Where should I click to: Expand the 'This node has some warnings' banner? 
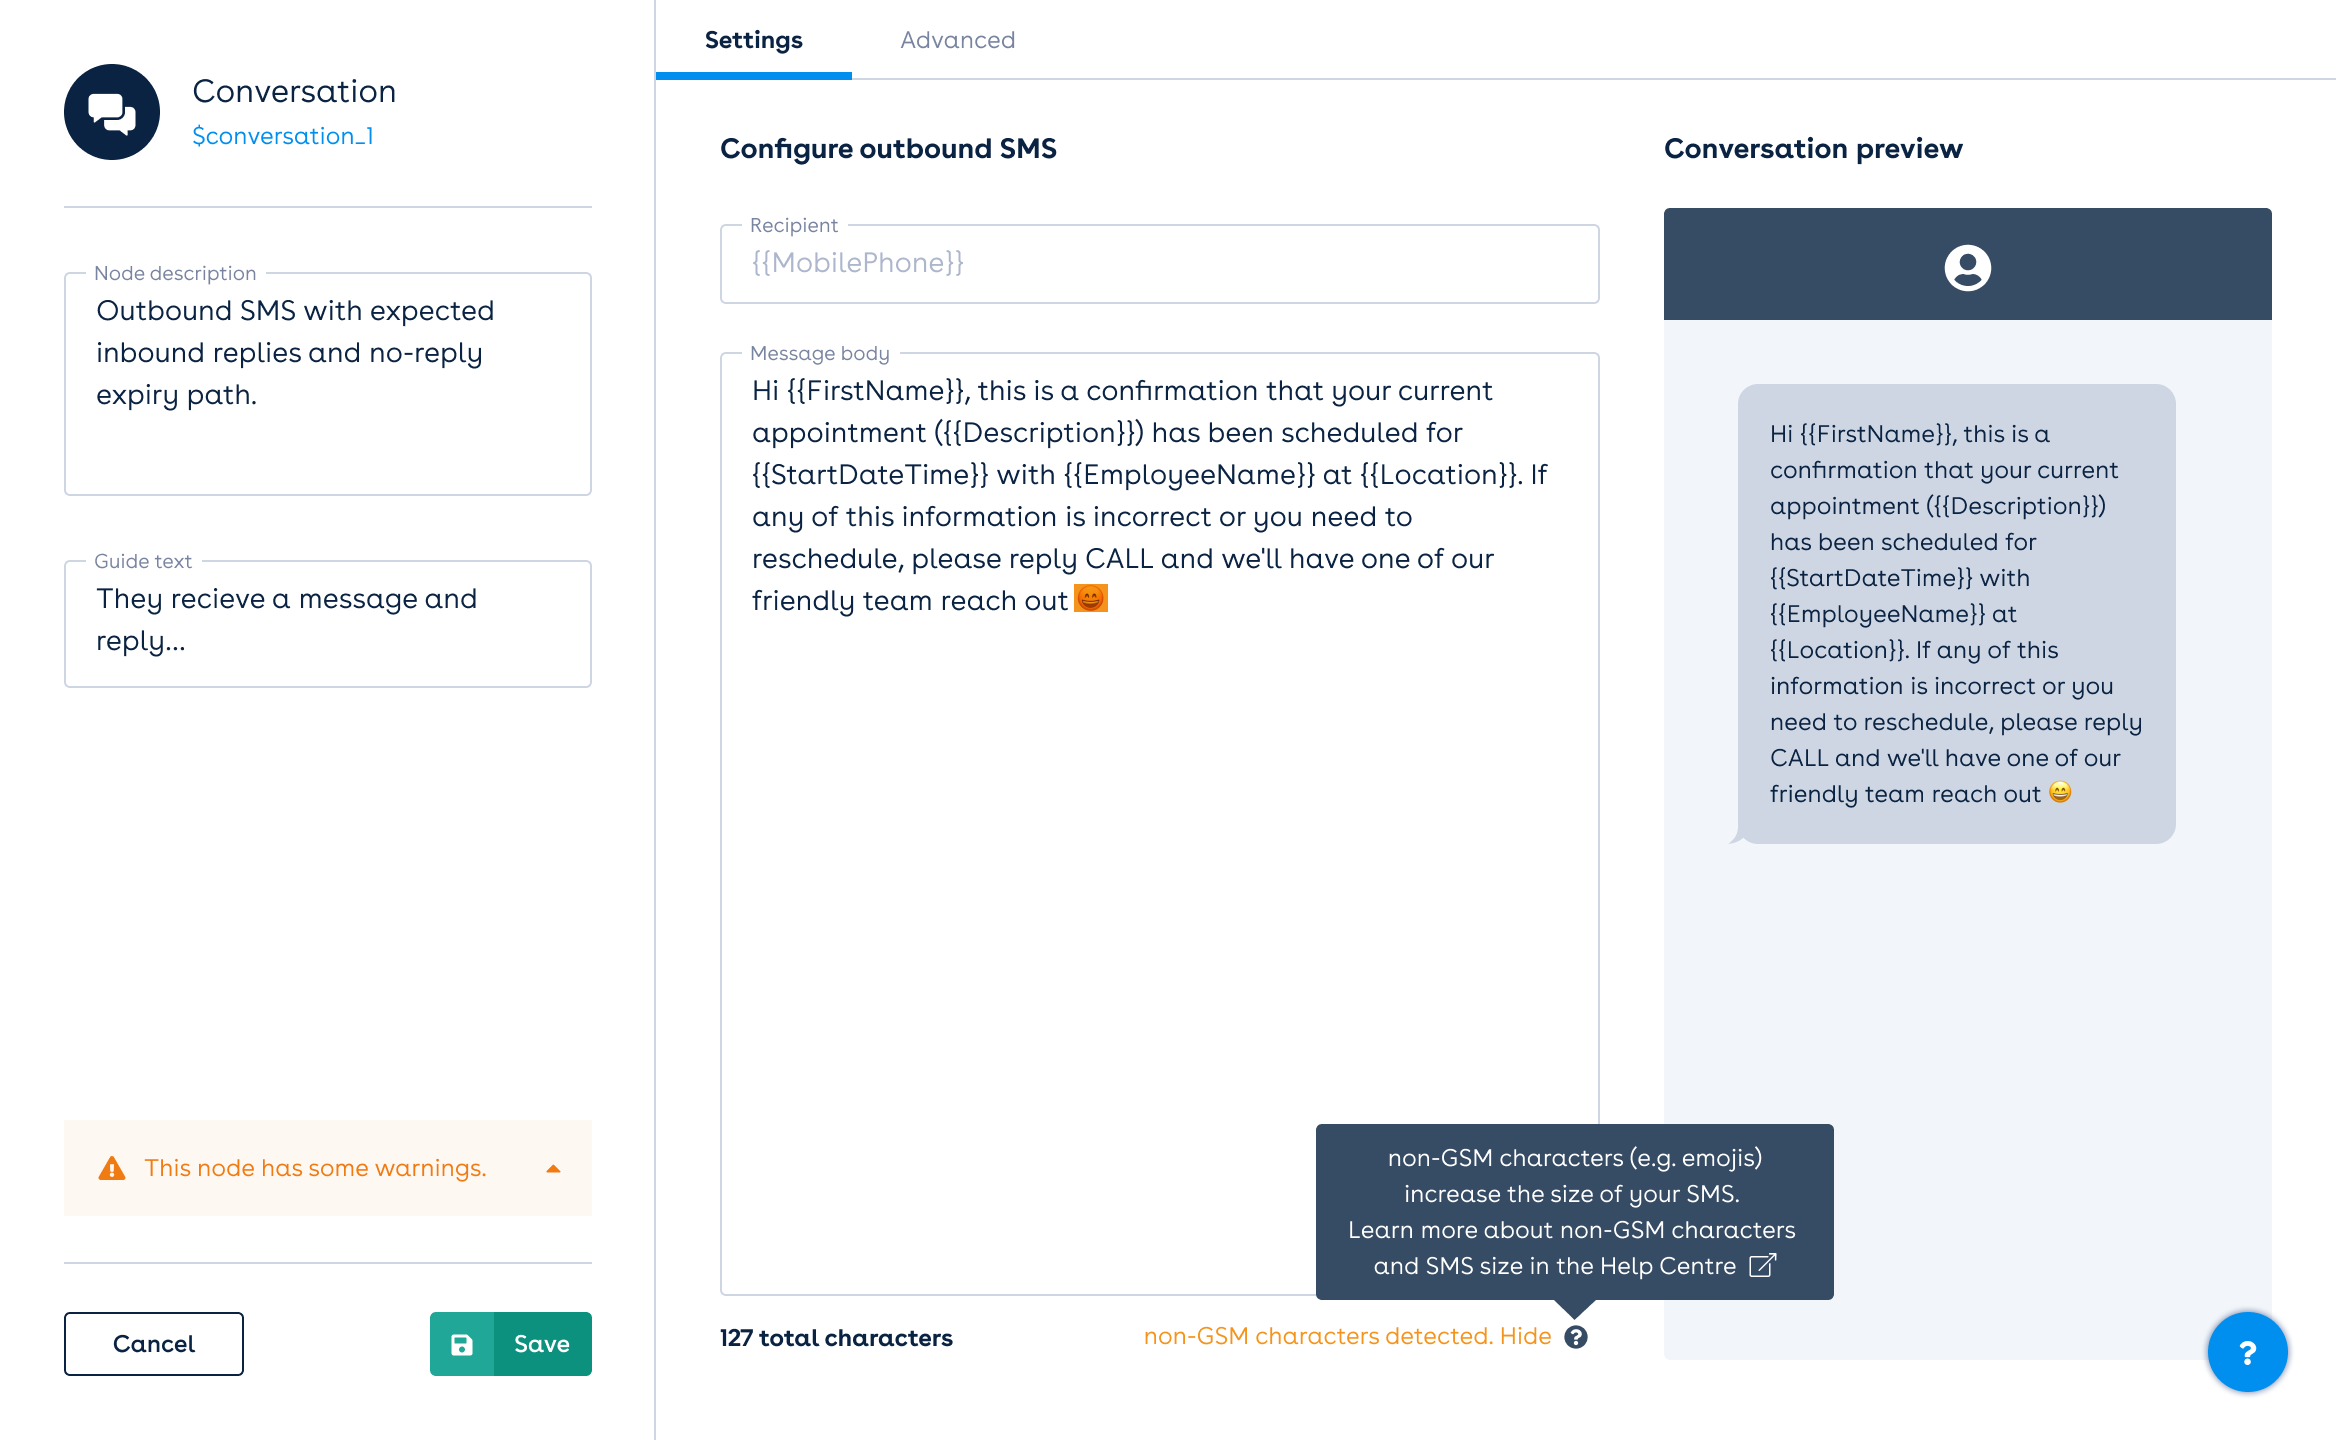(x=315, y=1168)
